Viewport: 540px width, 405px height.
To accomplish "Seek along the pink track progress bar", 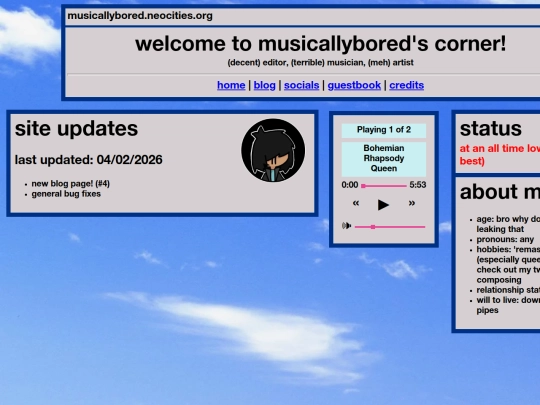I will tap(384, 186).
